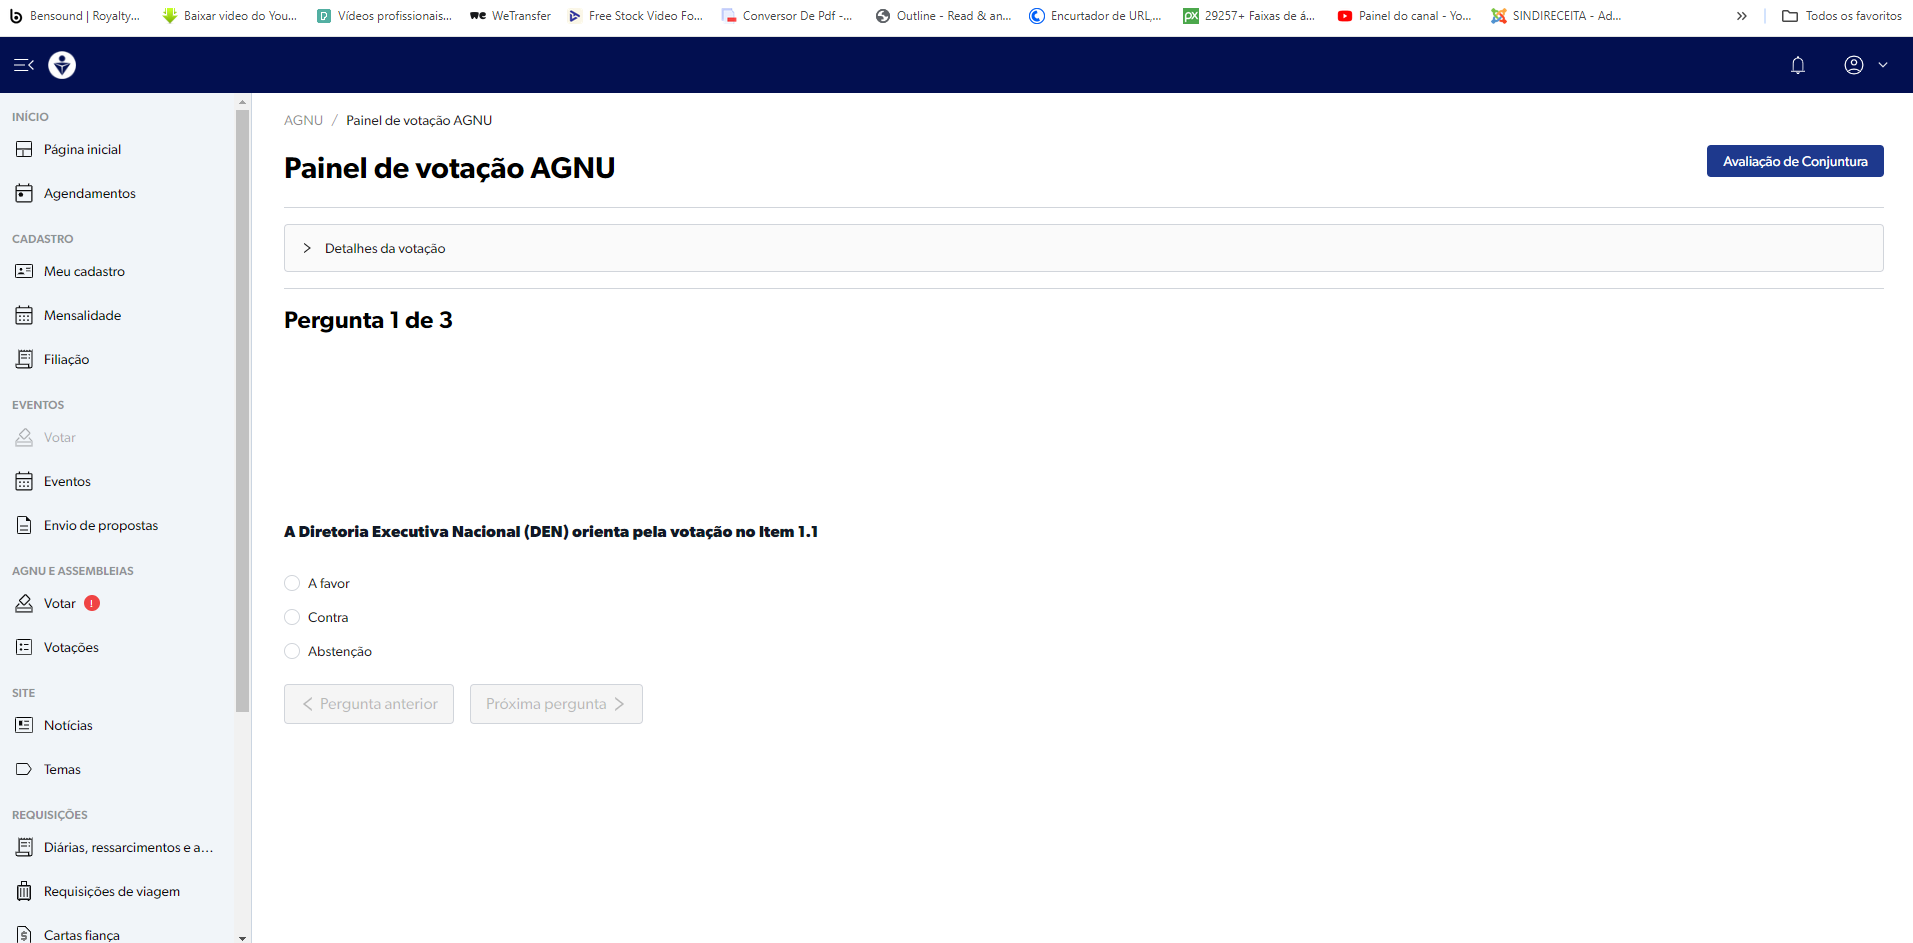Image resolution: width=1913 pixels, height=943 pixels.
Task: Click the 'Avaliação de Conjuntura' button
Action: (x=1794, y=161)
